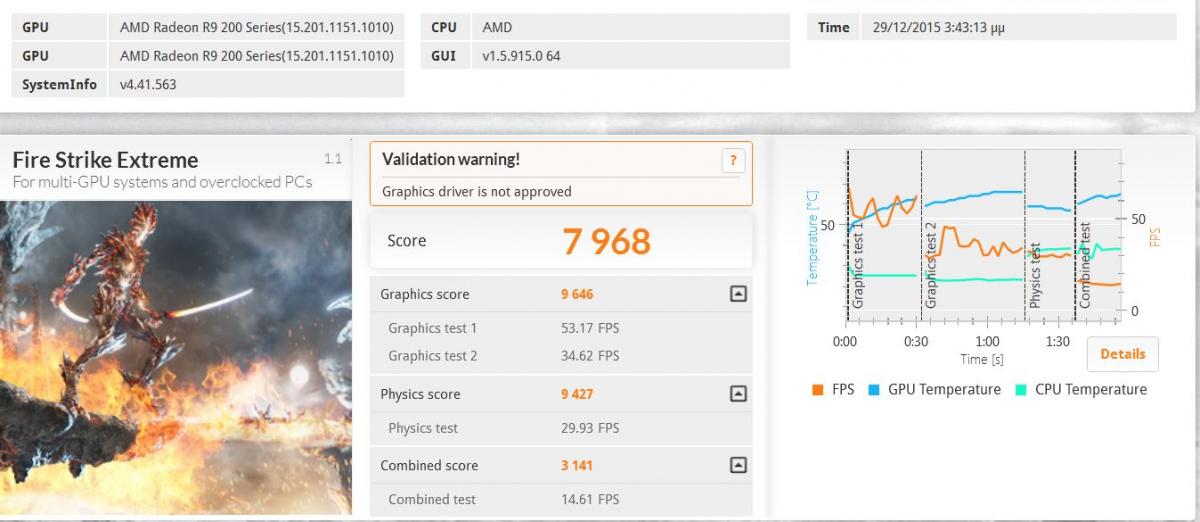
Task: Toggle the CPU Temperature green legend swatch
Action: pos(1020,390)
